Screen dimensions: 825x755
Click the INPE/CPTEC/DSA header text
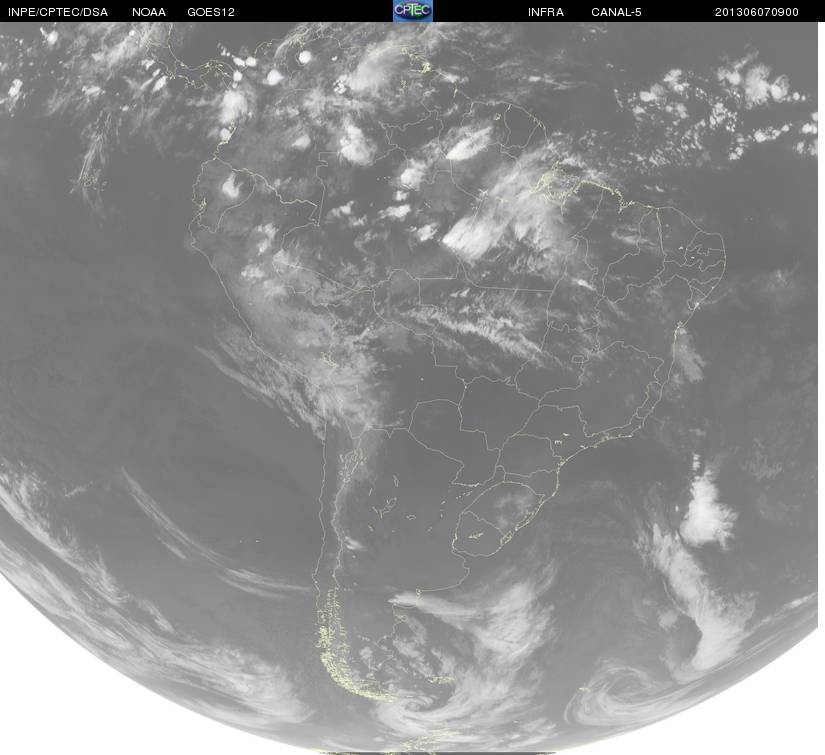tap(58, 12)
